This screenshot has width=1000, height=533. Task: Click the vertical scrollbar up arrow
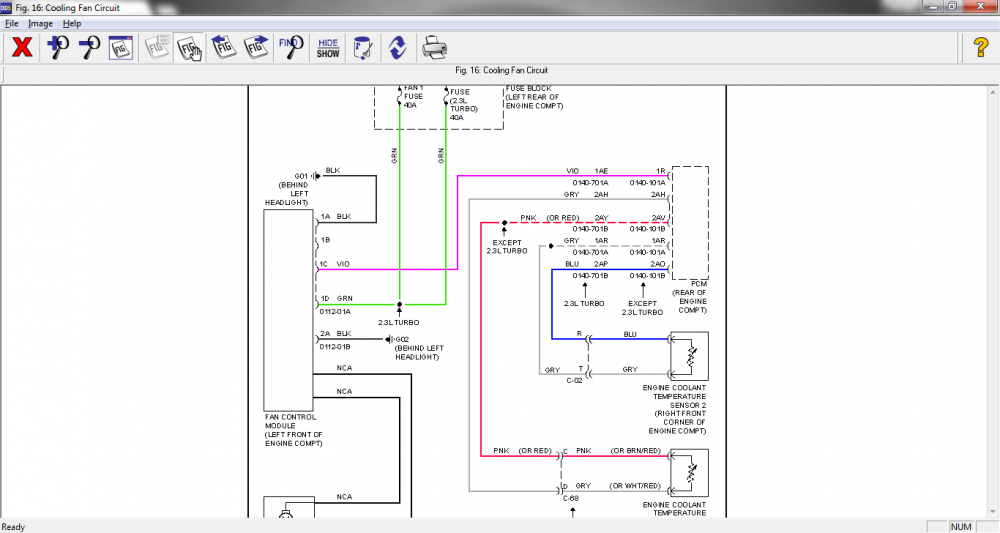(x=994, y=92)
